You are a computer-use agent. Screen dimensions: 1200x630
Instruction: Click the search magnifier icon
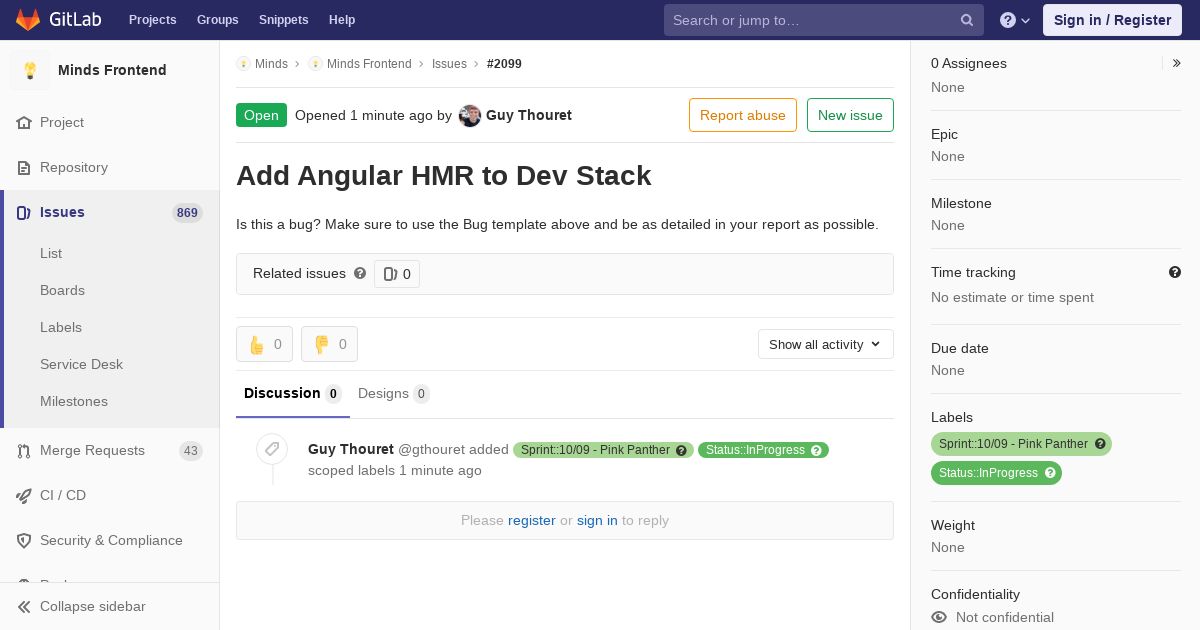pos(967,20)
